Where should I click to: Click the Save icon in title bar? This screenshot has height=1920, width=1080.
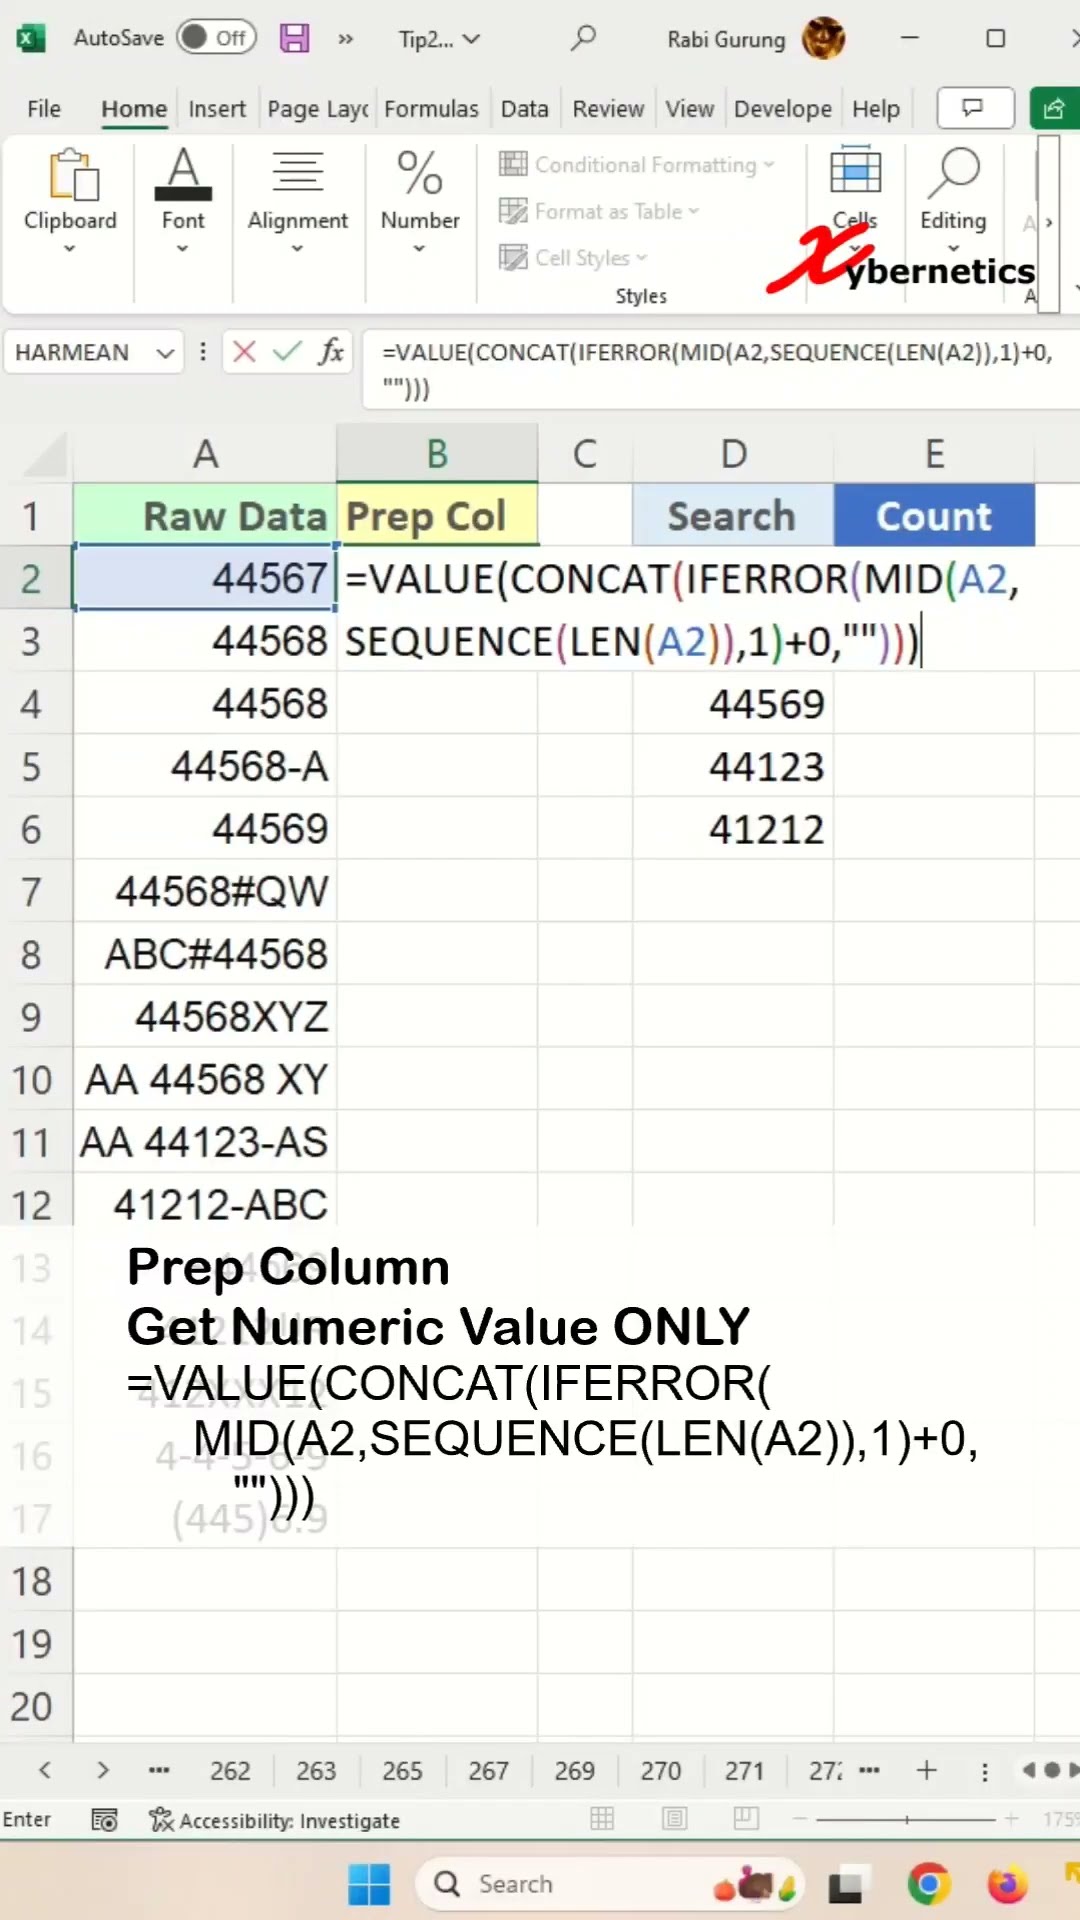294,39
